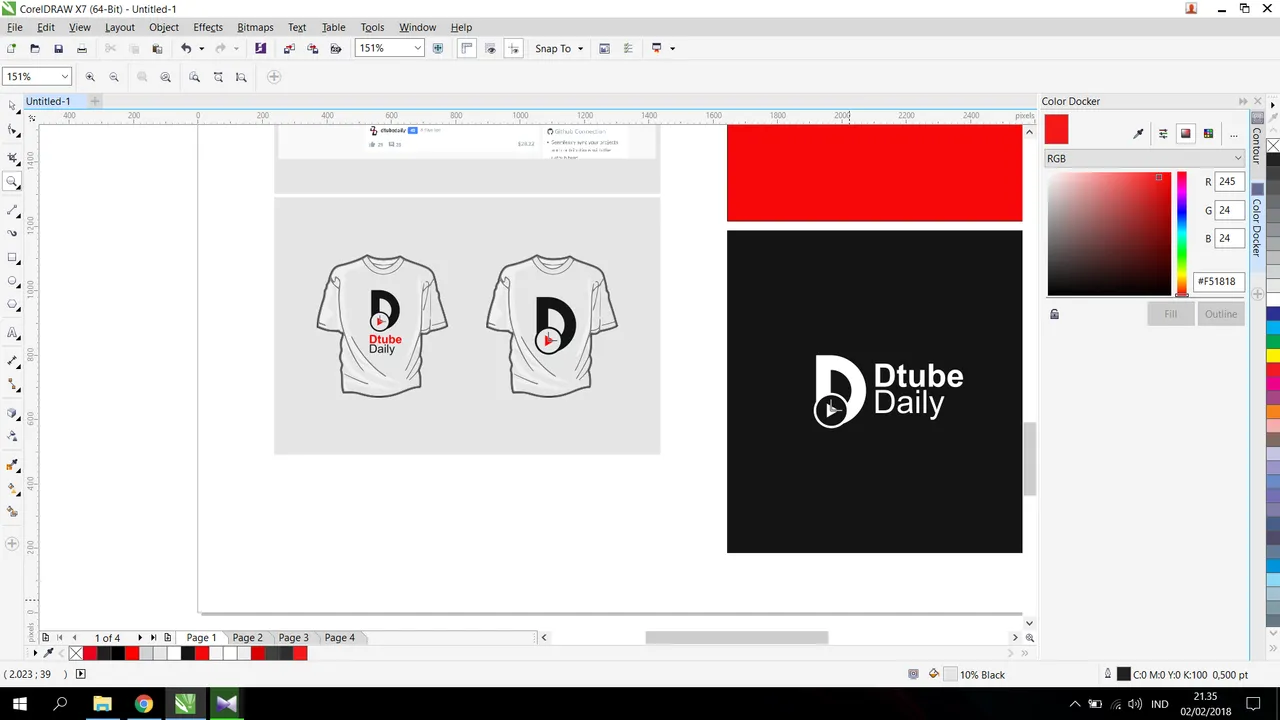
Task: Select the Polygon tool
Action: click(12, 305)
